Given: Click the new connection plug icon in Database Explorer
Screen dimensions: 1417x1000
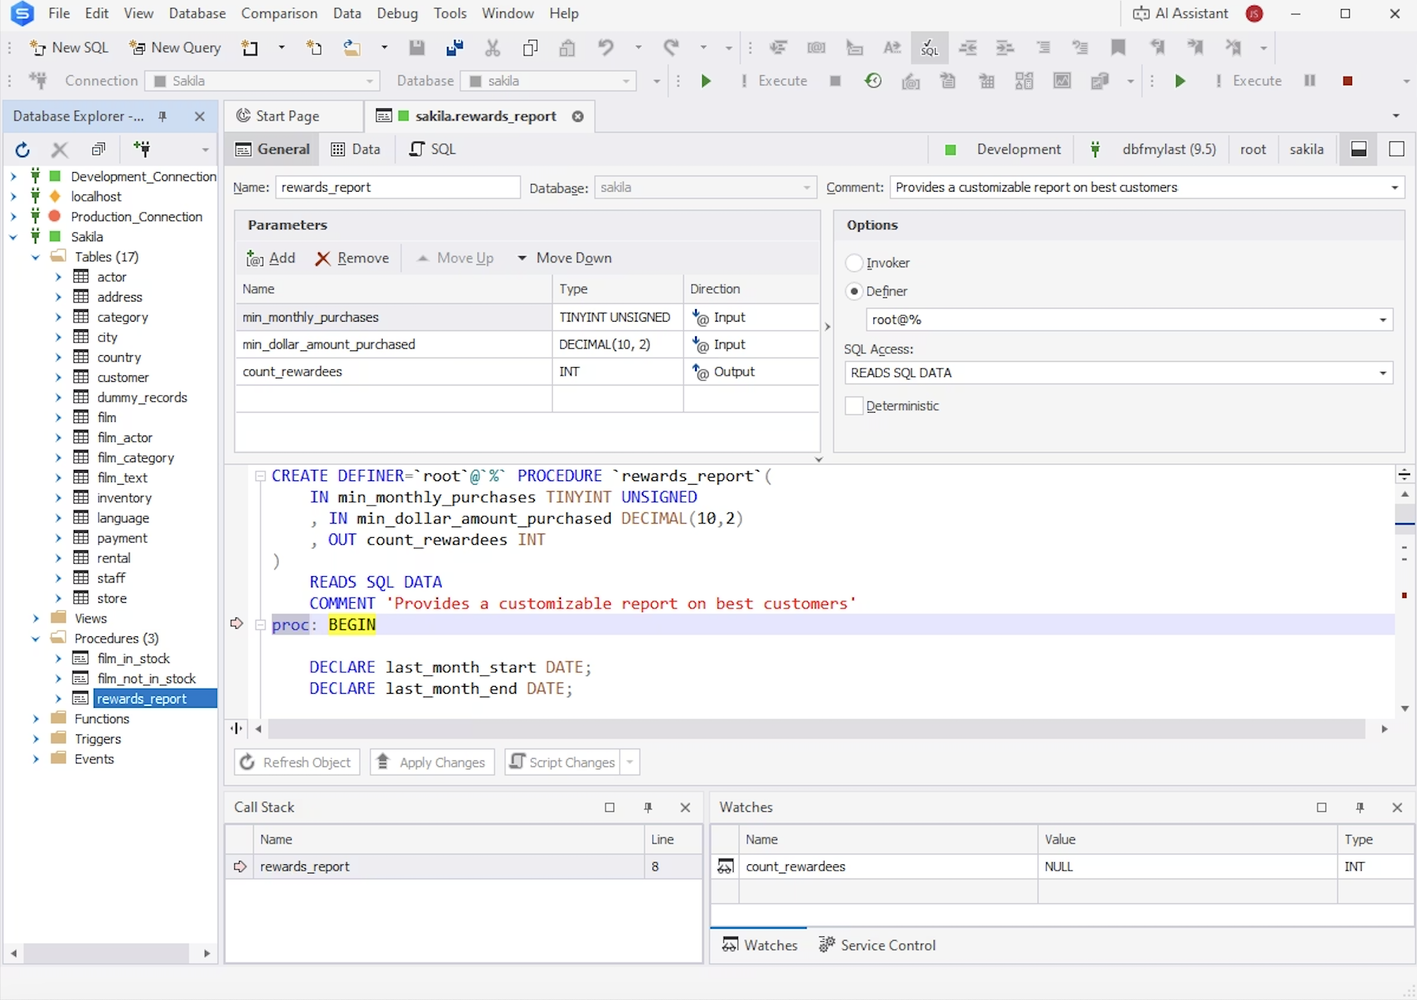Looking at the screenshot, I should tap(142, 150).
